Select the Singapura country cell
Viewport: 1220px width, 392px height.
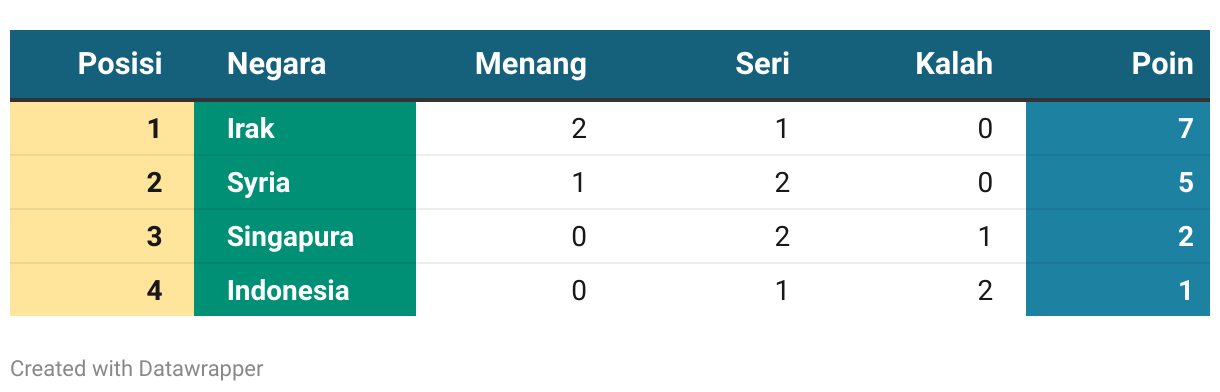coord(305,236)
